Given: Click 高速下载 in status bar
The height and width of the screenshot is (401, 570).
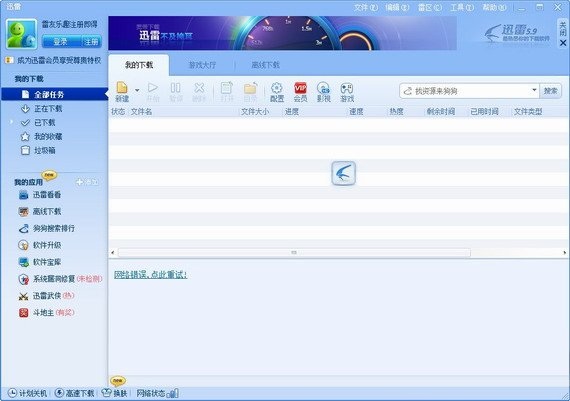Looking at the screenshot, I should (x=75, y=393).
